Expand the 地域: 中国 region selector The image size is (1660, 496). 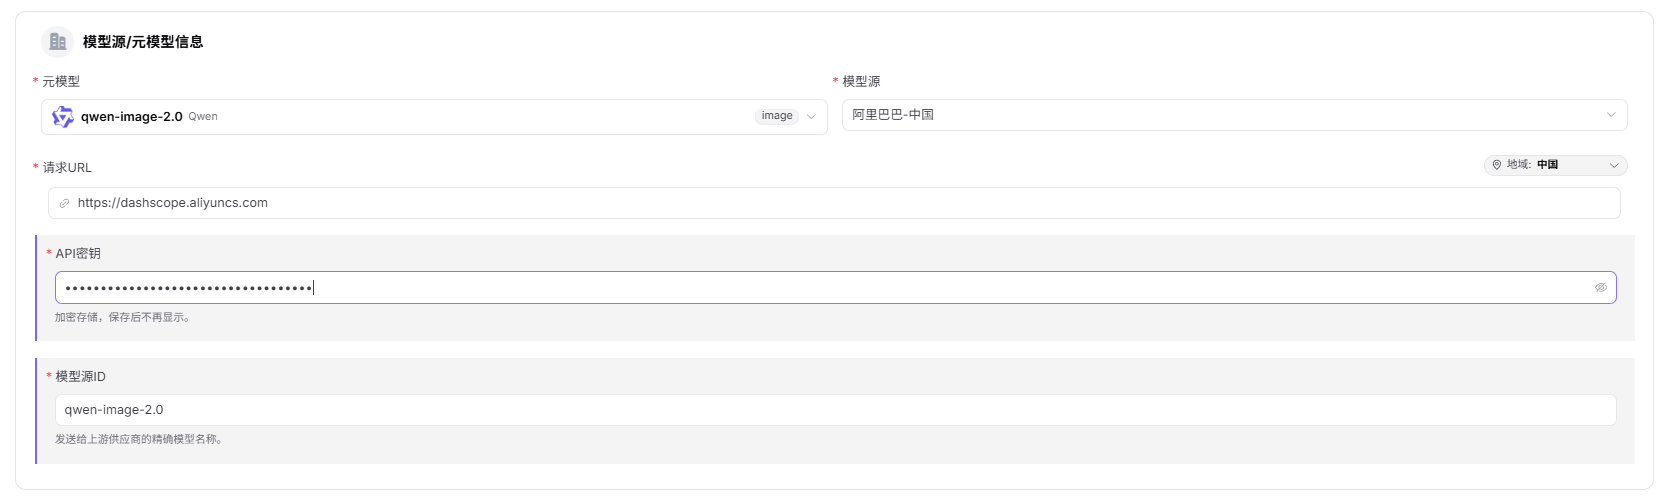click(x=1555, y=165)
